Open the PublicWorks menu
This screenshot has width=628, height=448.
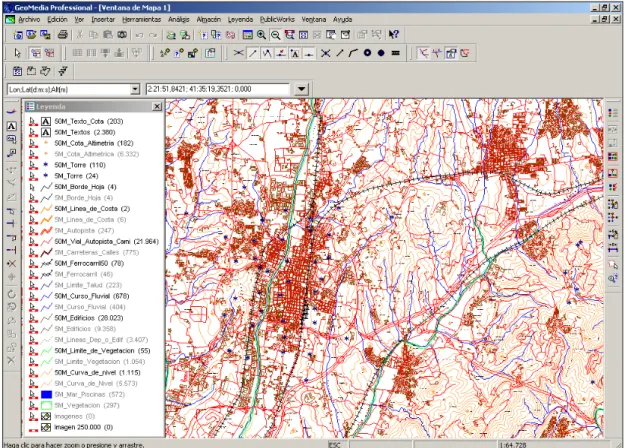(277, 19)
